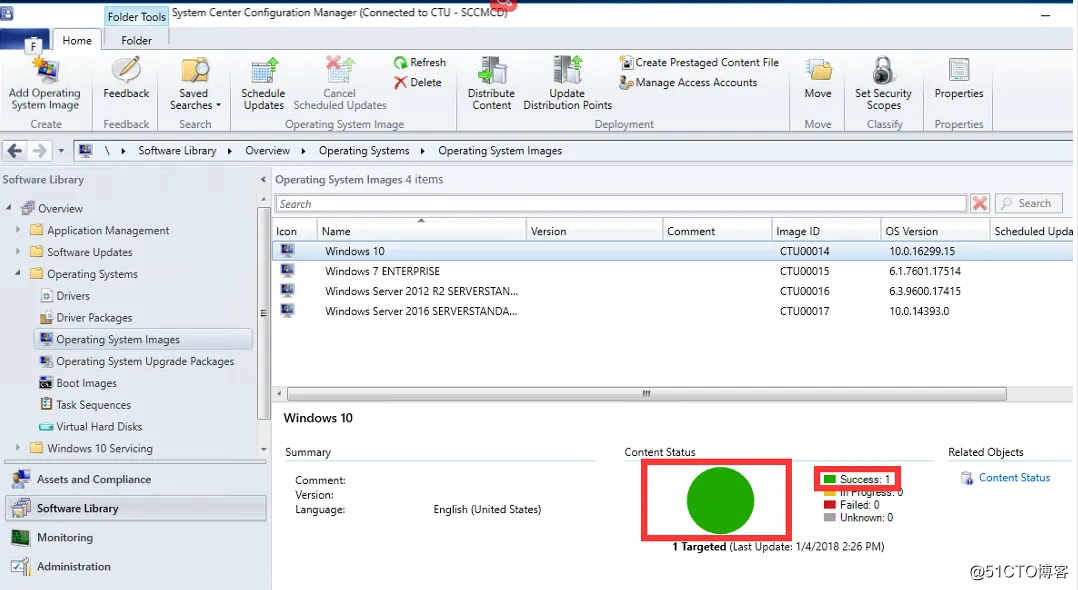This screenshot has height=590, width=1078.
Task: Launch Schedule Updates for the image
Action: pyautogui.click(x=263, y=84)
